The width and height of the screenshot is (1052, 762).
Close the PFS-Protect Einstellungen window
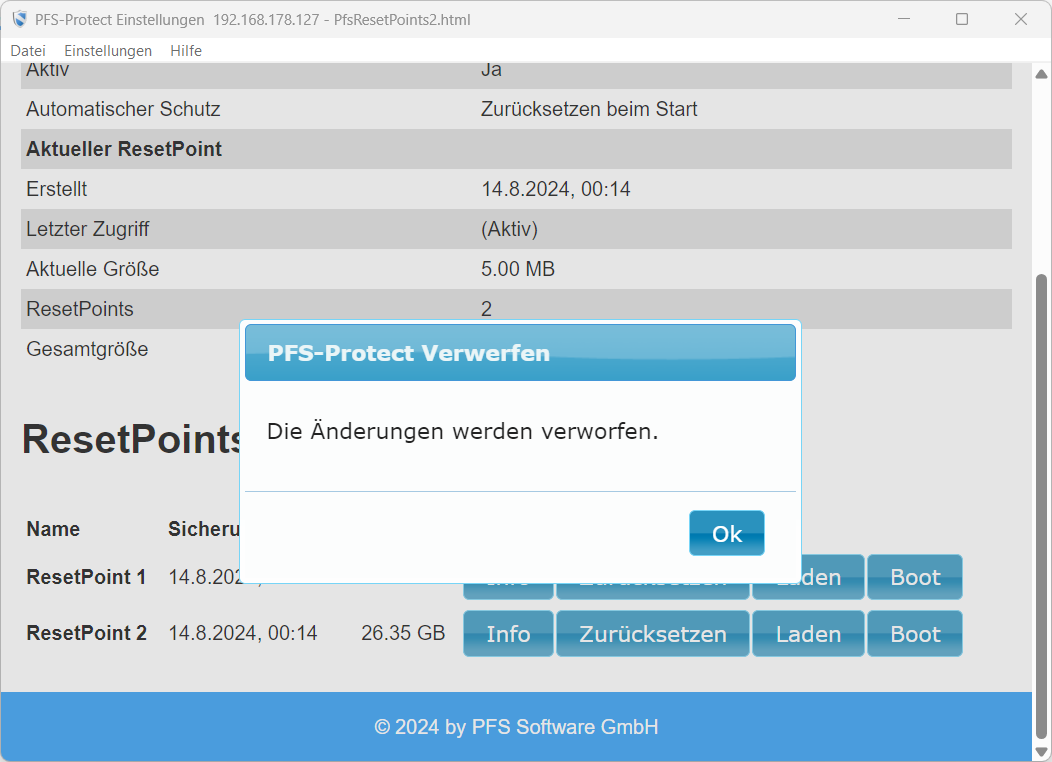pos(1021,19)
